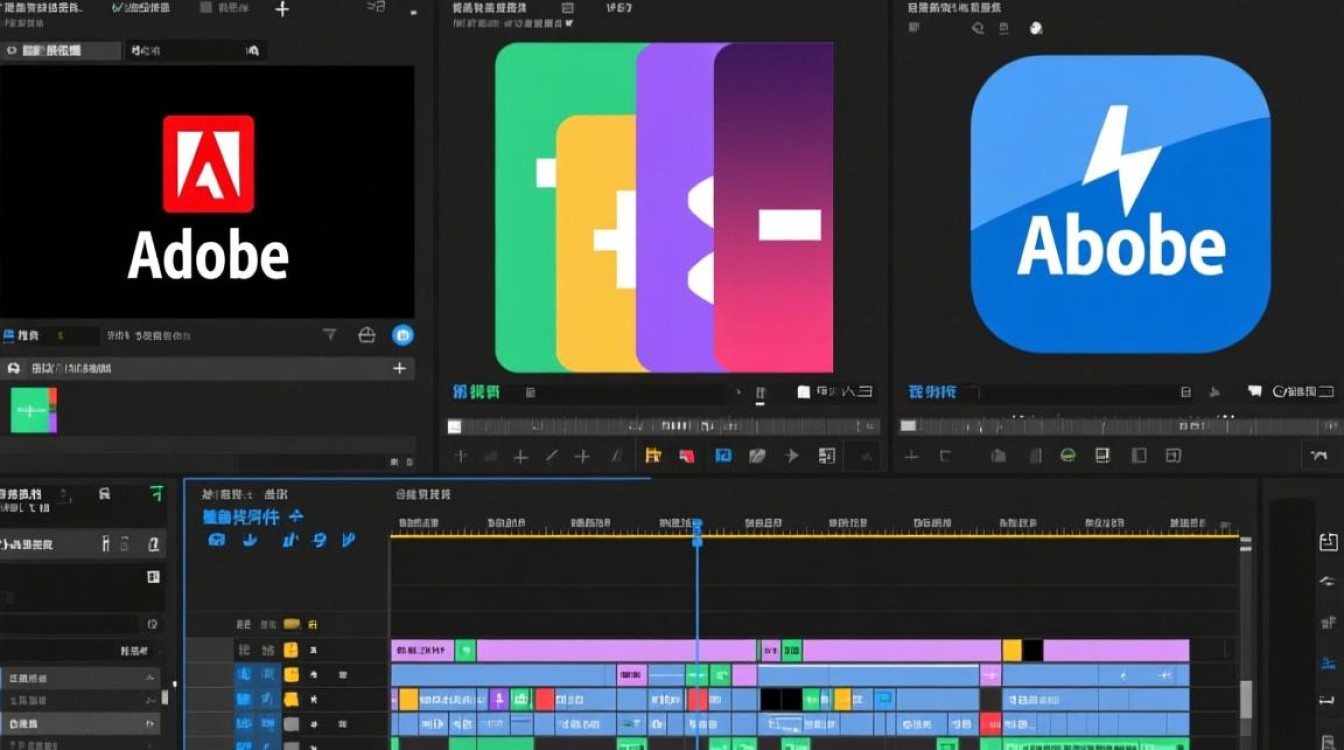The image size is (1344, 750).
Task: Click the funnel filter icon in the project panel
Action: (330, 335)
